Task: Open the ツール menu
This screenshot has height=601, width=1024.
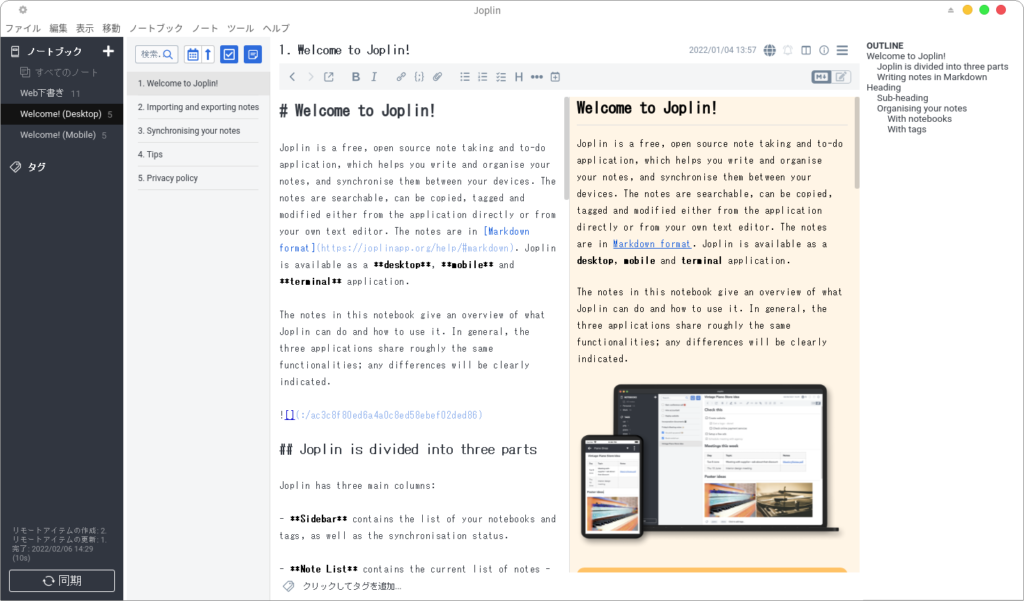Action: pos(240,28)
